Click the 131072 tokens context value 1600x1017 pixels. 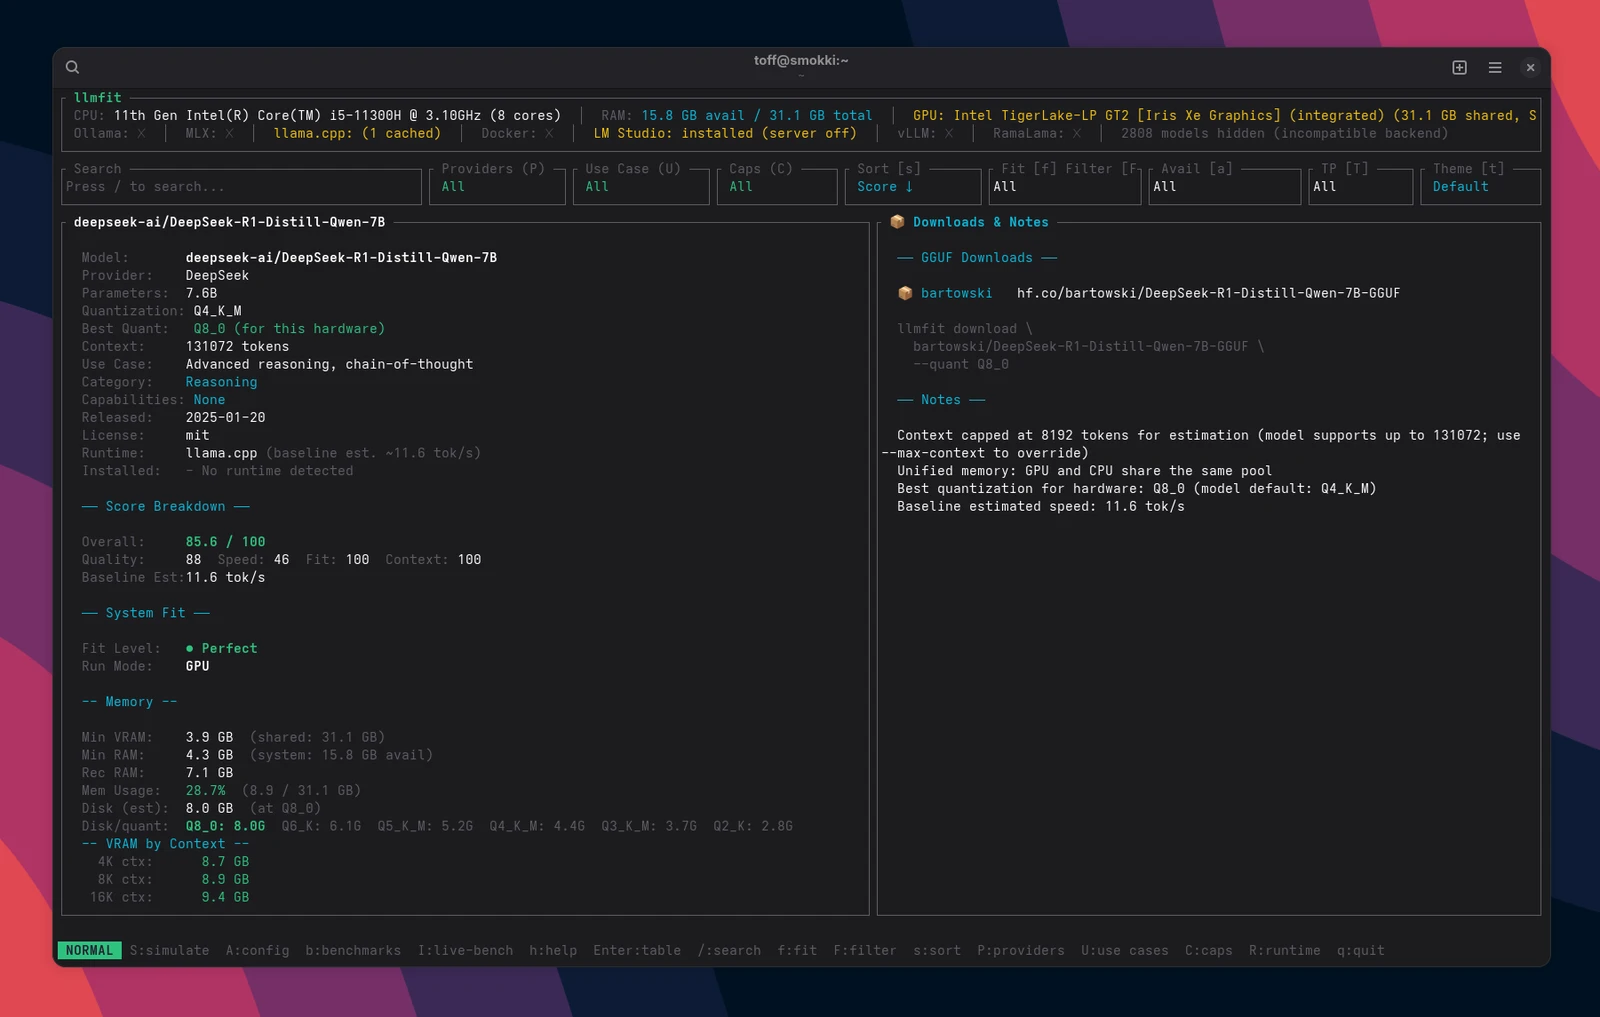[x=237, y=347]
